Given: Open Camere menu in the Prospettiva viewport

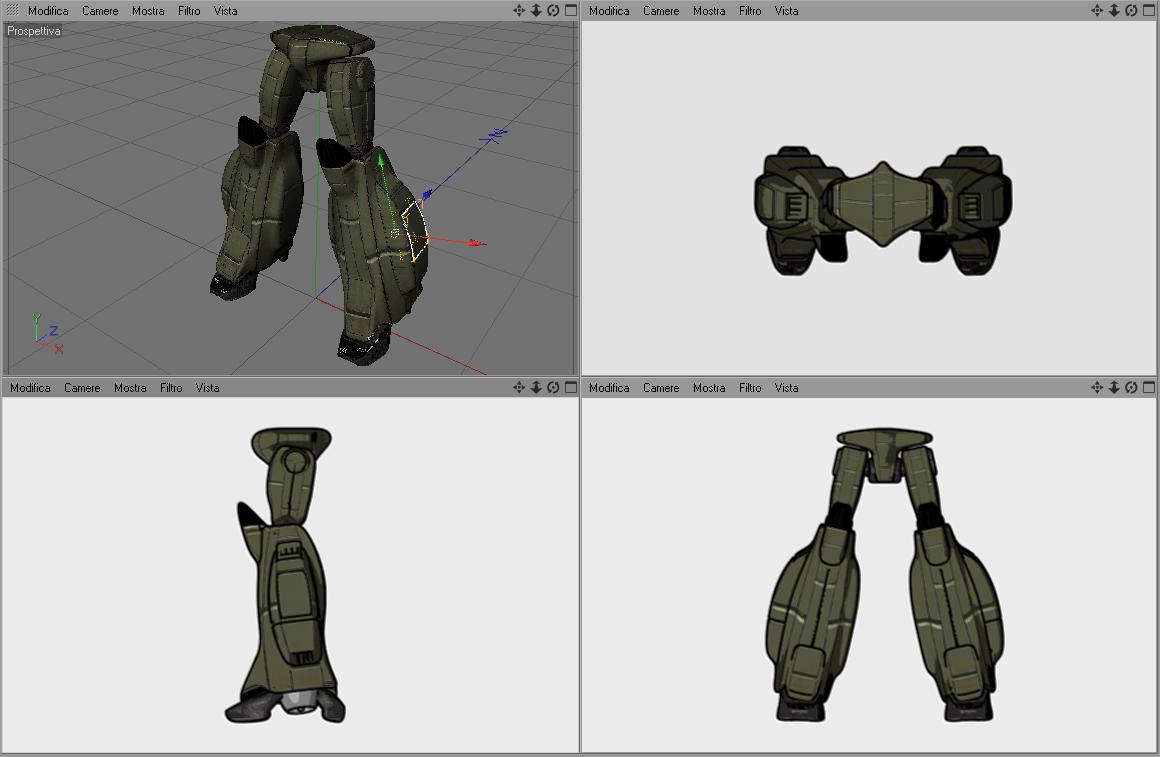Looking at the screenshot, I should tap(100, 10).
